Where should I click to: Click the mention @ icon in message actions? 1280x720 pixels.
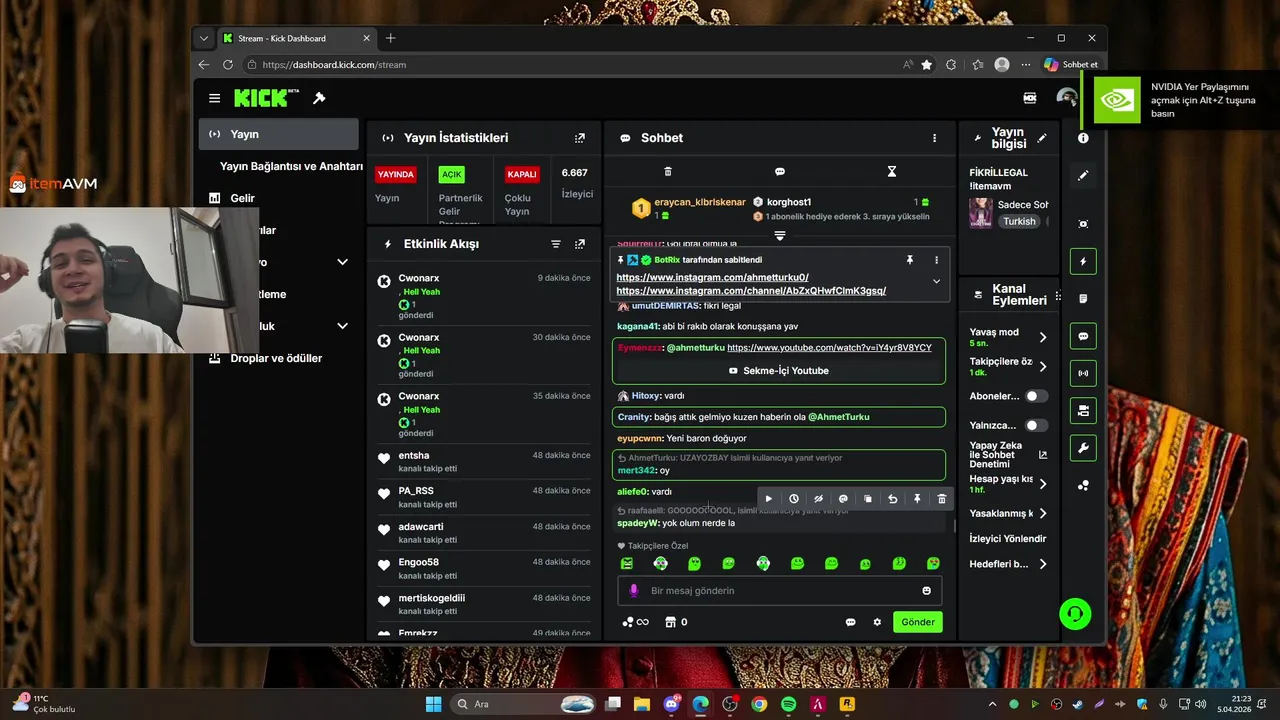click(843, 499)
